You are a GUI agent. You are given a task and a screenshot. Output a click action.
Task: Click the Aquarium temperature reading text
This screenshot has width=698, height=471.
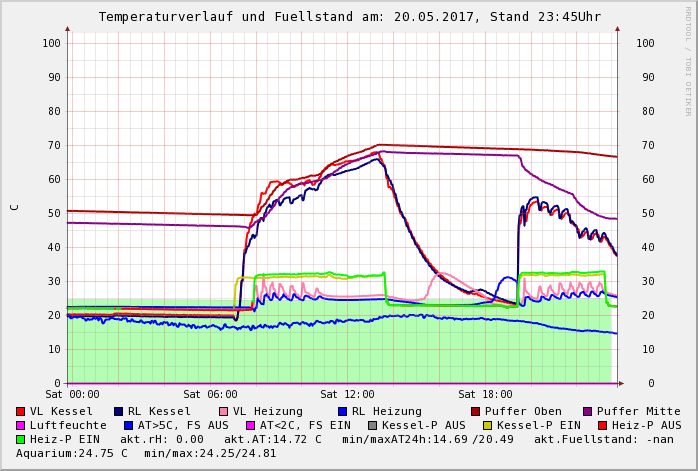[71, 453]
